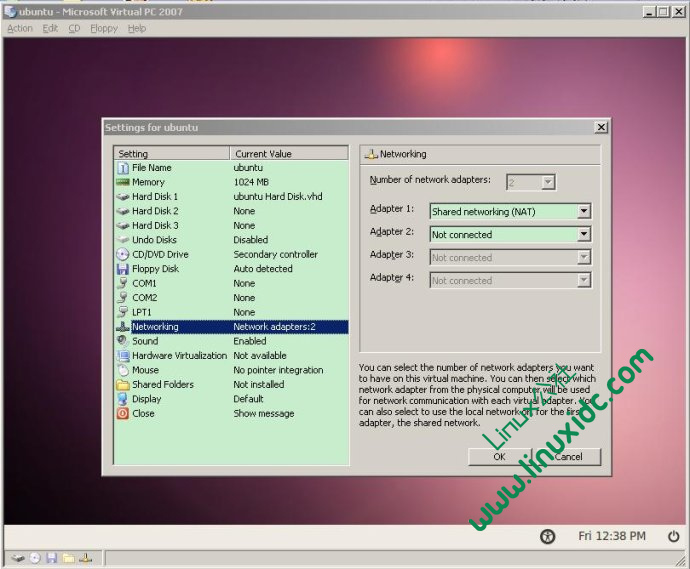Click the LPT1 port icon
This screenshot has height=569, width=690.
pyautogui.click(x=123, y=312)
